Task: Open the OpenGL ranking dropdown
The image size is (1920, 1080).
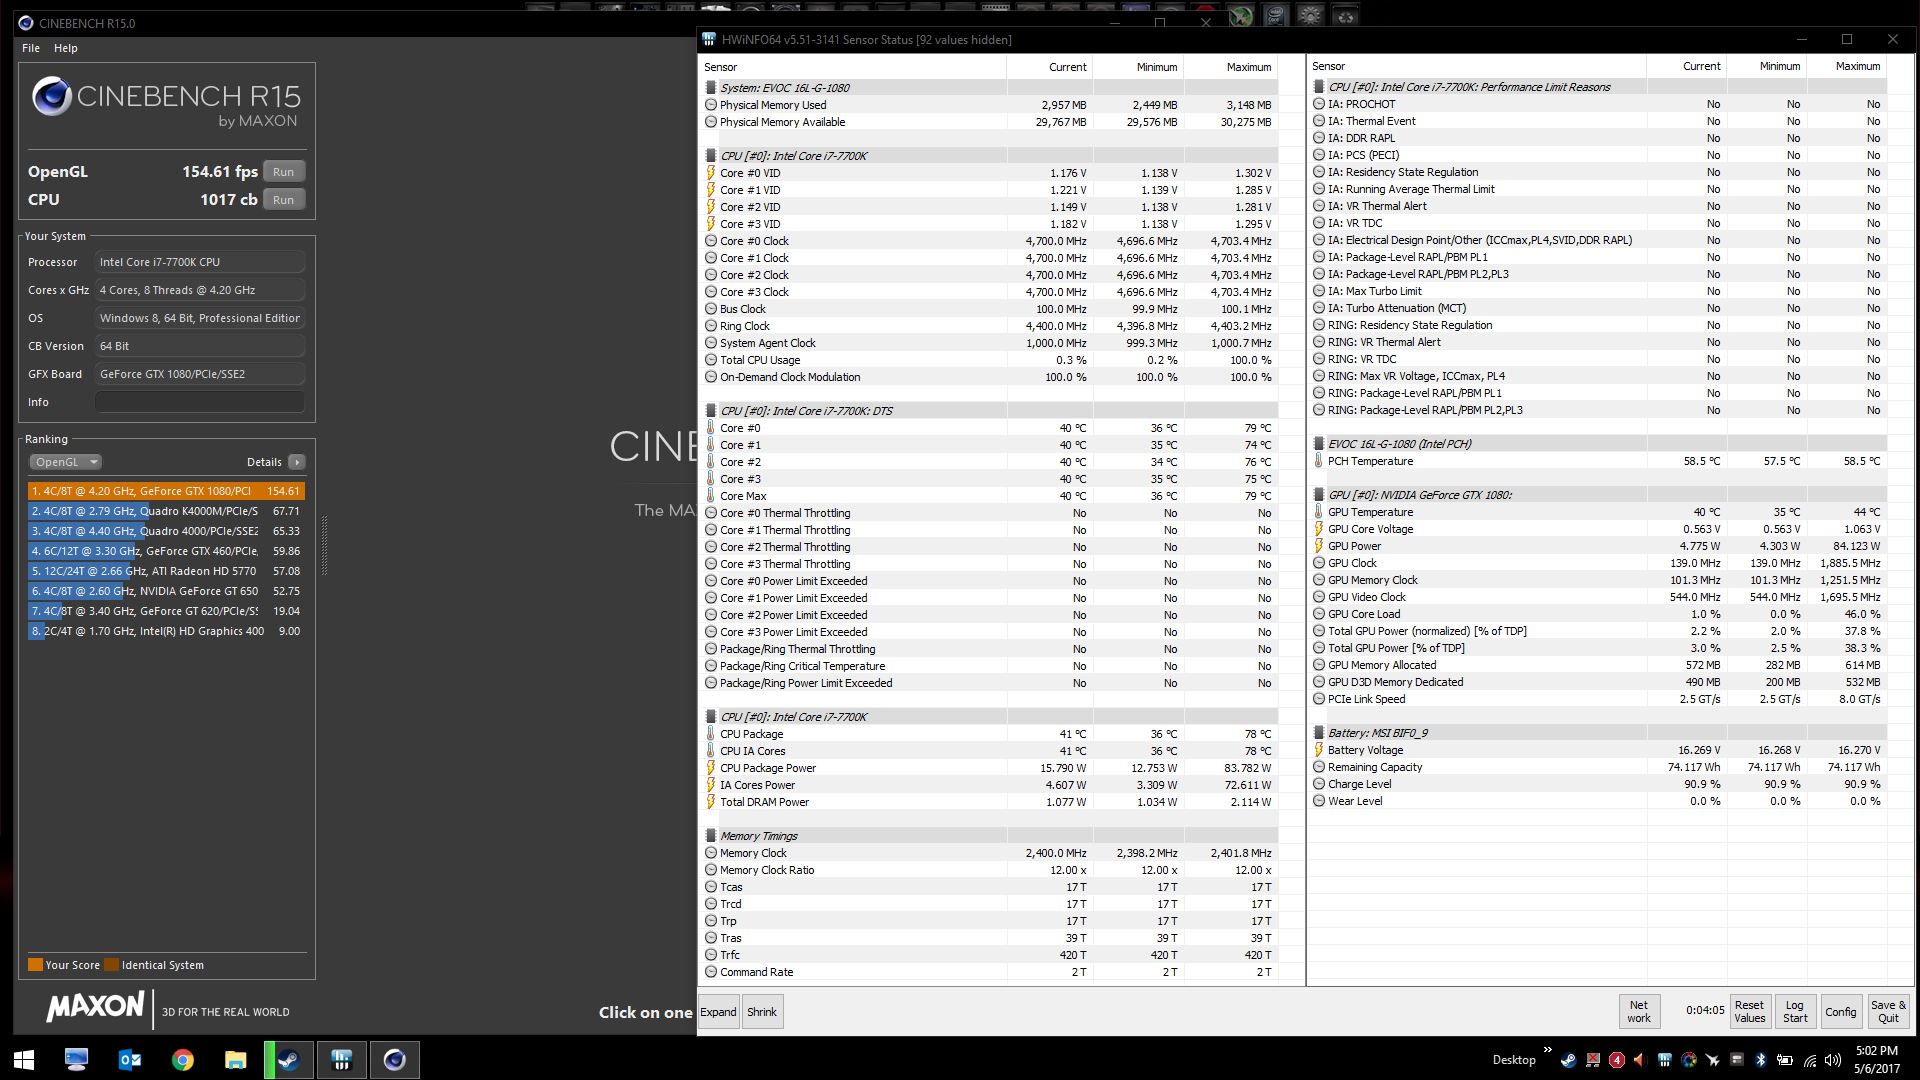Action: (65, 462)
